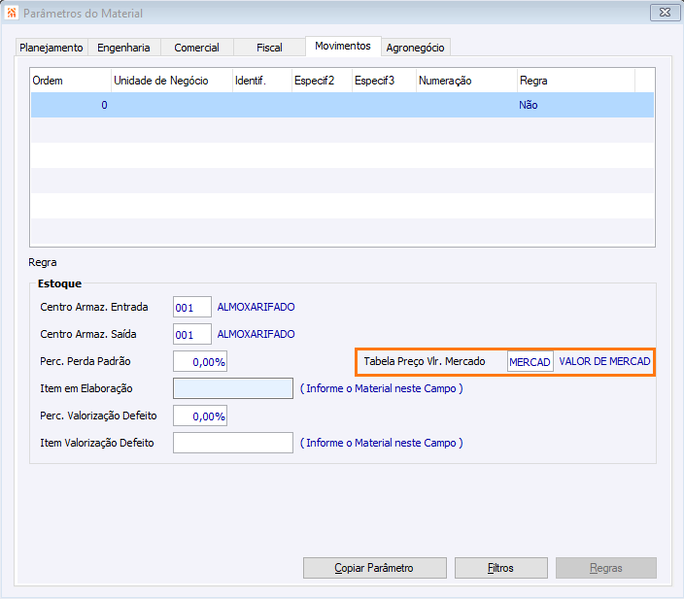Click the VALOR DE MERCAD description text

pos(605,361)
